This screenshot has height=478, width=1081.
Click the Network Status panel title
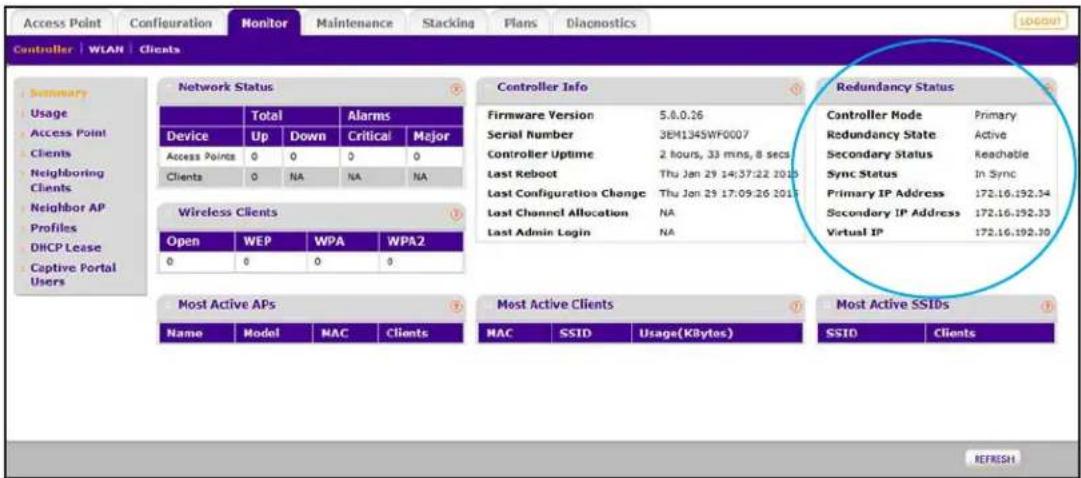[225, 87]
